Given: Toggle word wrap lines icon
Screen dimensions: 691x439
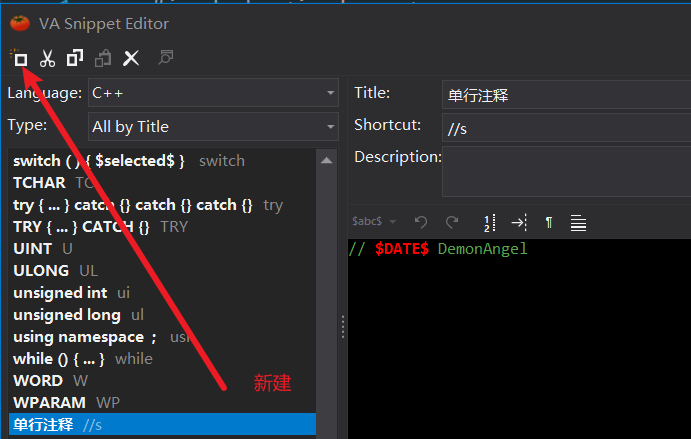Looking at the screenshot, I should tap(578, 223).
